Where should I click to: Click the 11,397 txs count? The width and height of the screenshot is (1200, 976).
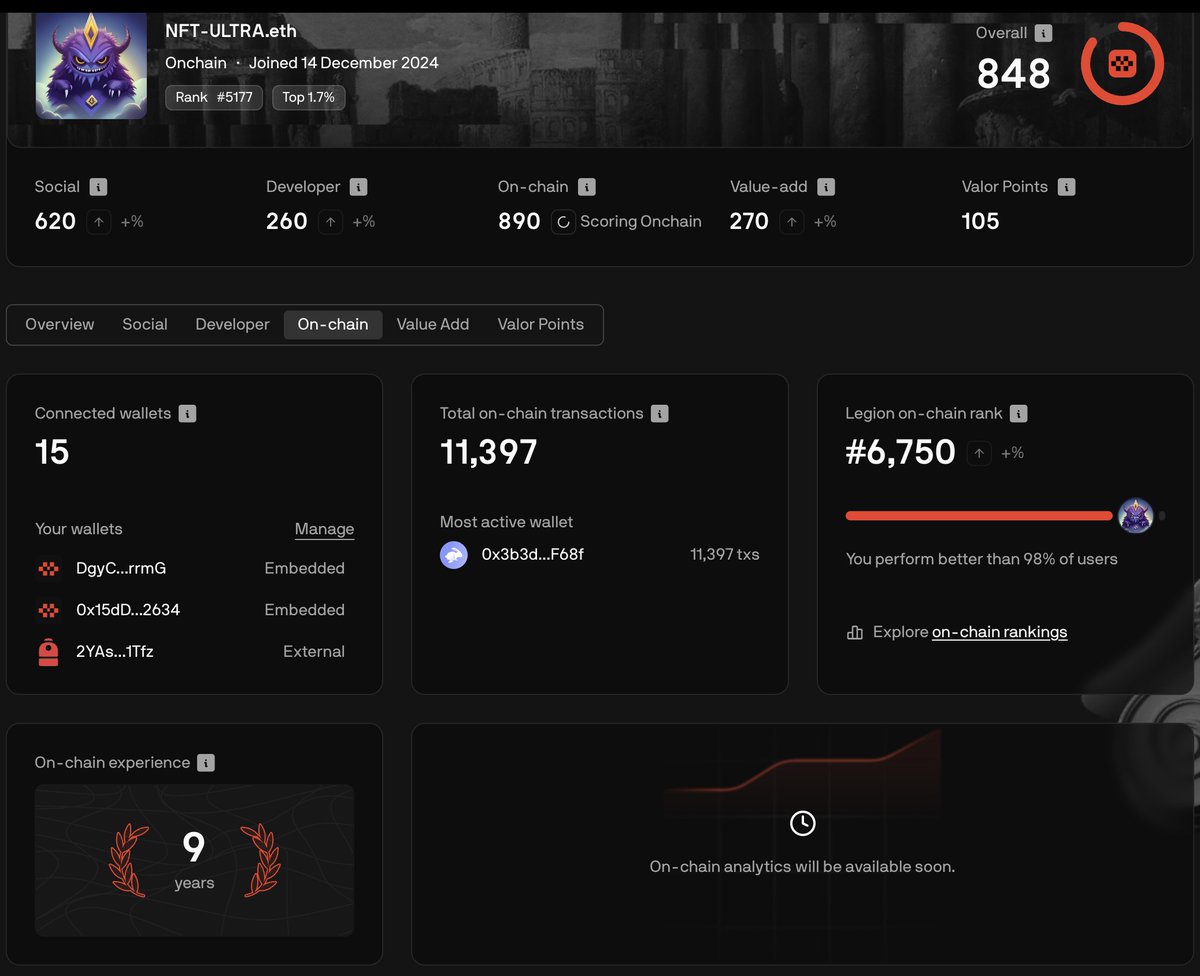point(725,554)
